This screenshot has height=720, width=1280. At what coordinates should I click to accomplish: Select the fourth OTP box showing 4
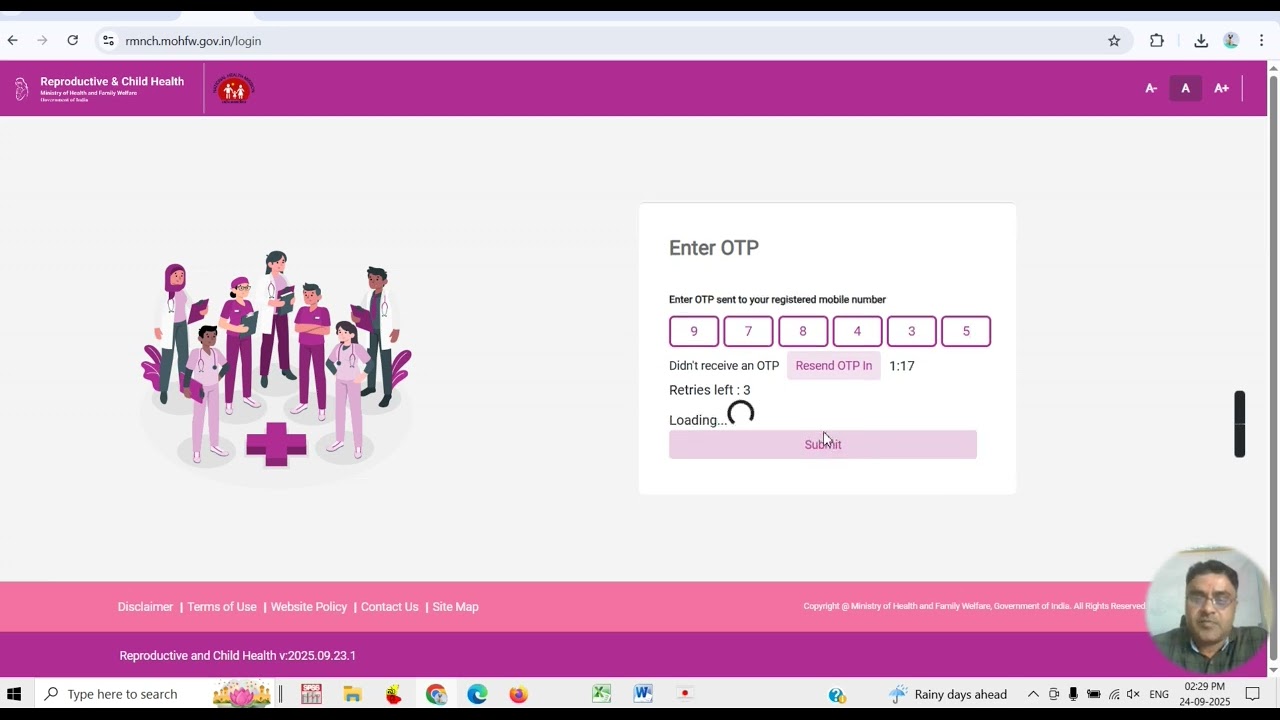(x=857, y=331)
